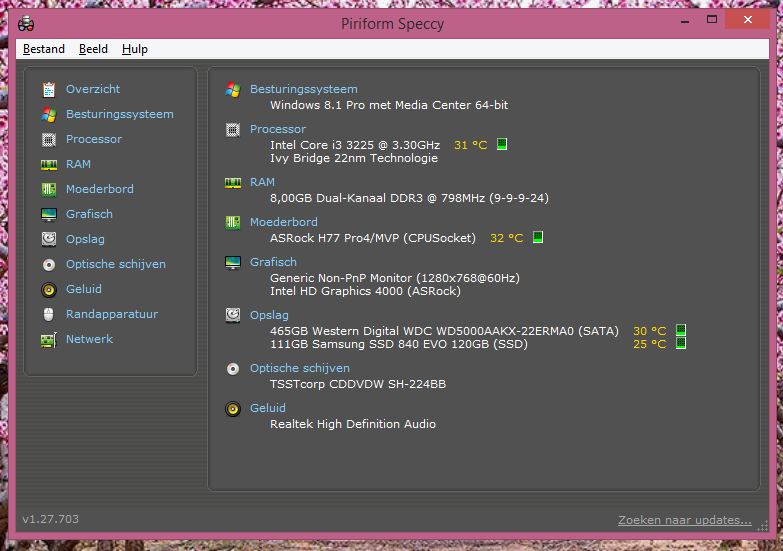The image size is (783, 551).
Task: Maximize the Piriform Speccy window
Action: [x=712, y=19]
